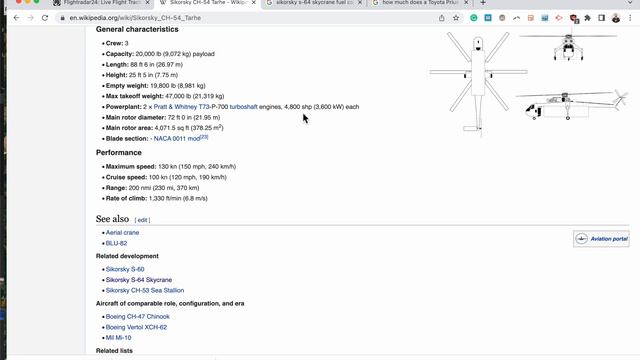The width and height of the screenshot is (640, 360).
Task: Open the Aviation portal link
Action: tap(609, 239)
